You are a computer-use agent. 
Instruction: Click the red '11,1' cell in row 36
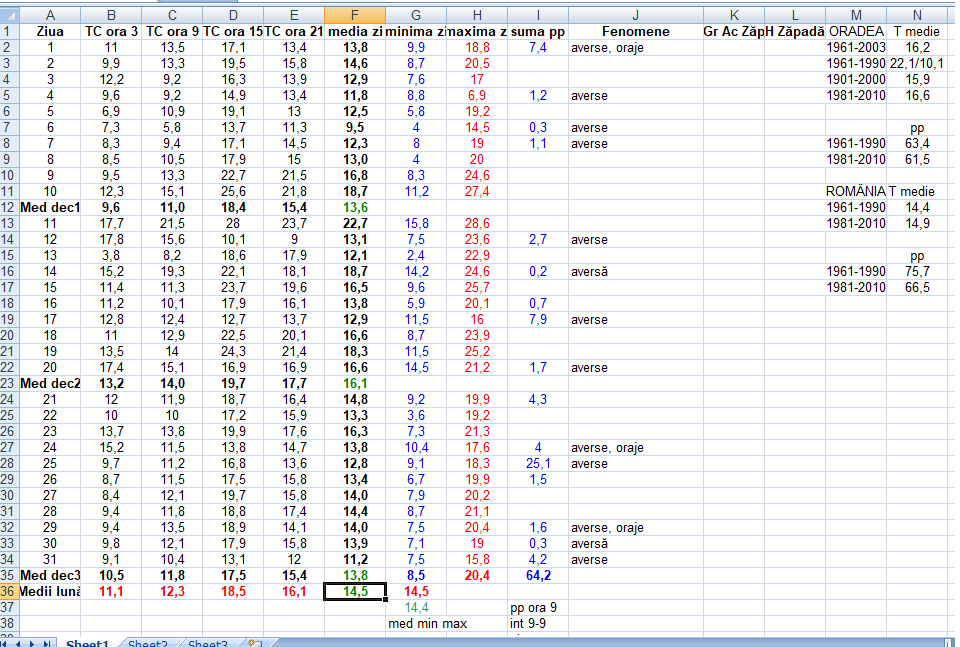pos(111,591)
